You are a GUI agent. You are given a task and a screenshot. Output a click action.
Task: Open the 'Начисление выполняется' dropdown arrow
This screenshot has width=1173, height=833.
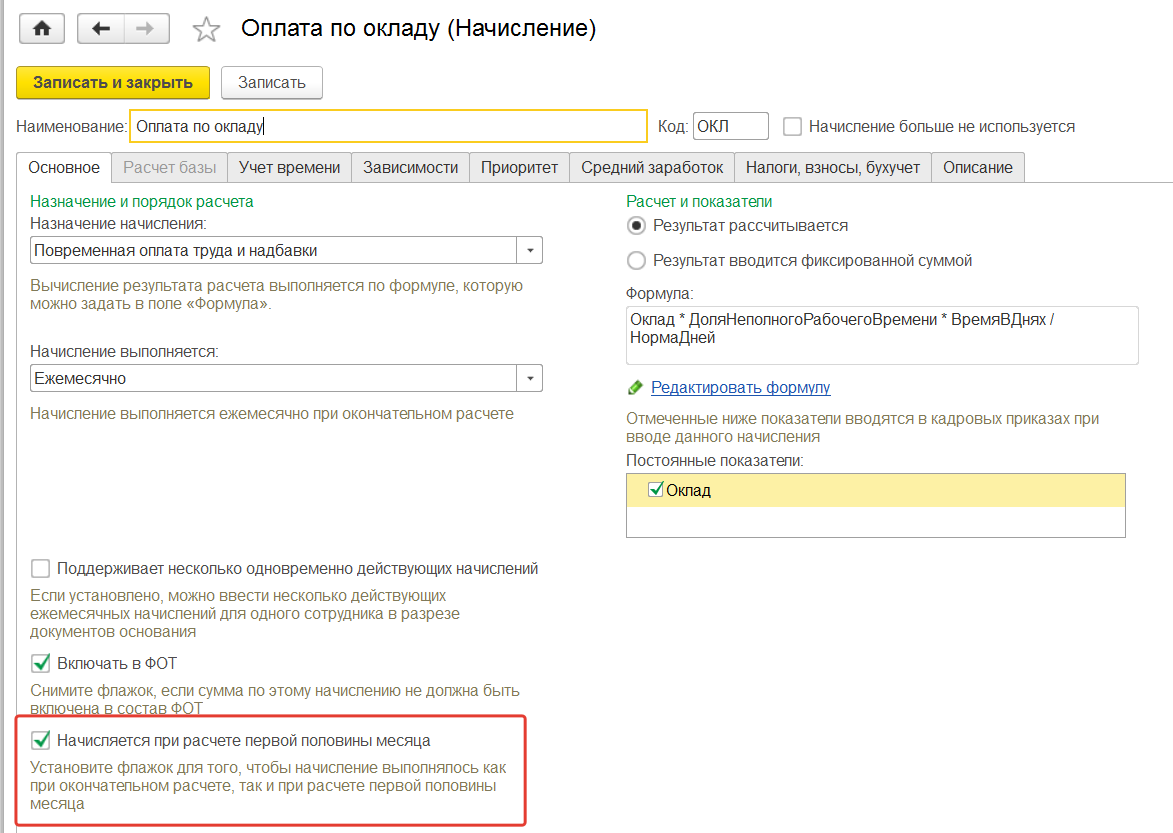[x=530, y=378]
